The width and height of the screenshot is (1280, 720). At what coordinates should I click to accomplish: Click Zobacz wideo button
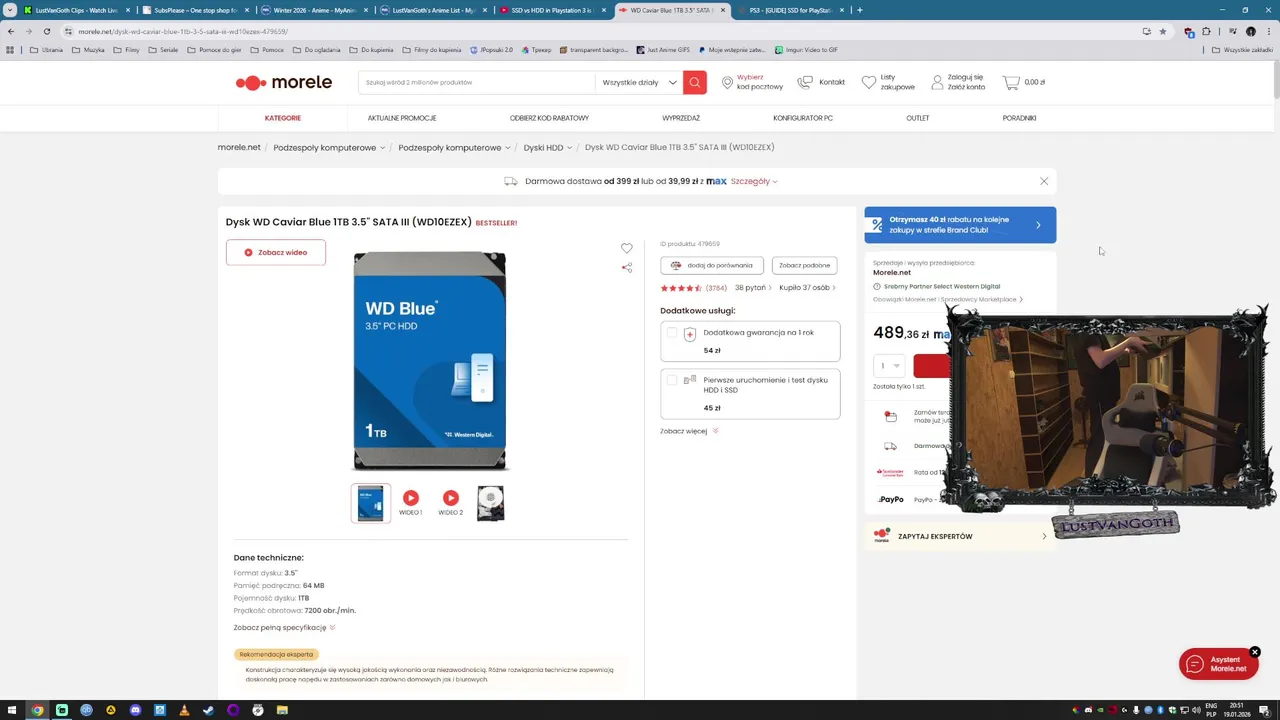[x=276, y=252]
